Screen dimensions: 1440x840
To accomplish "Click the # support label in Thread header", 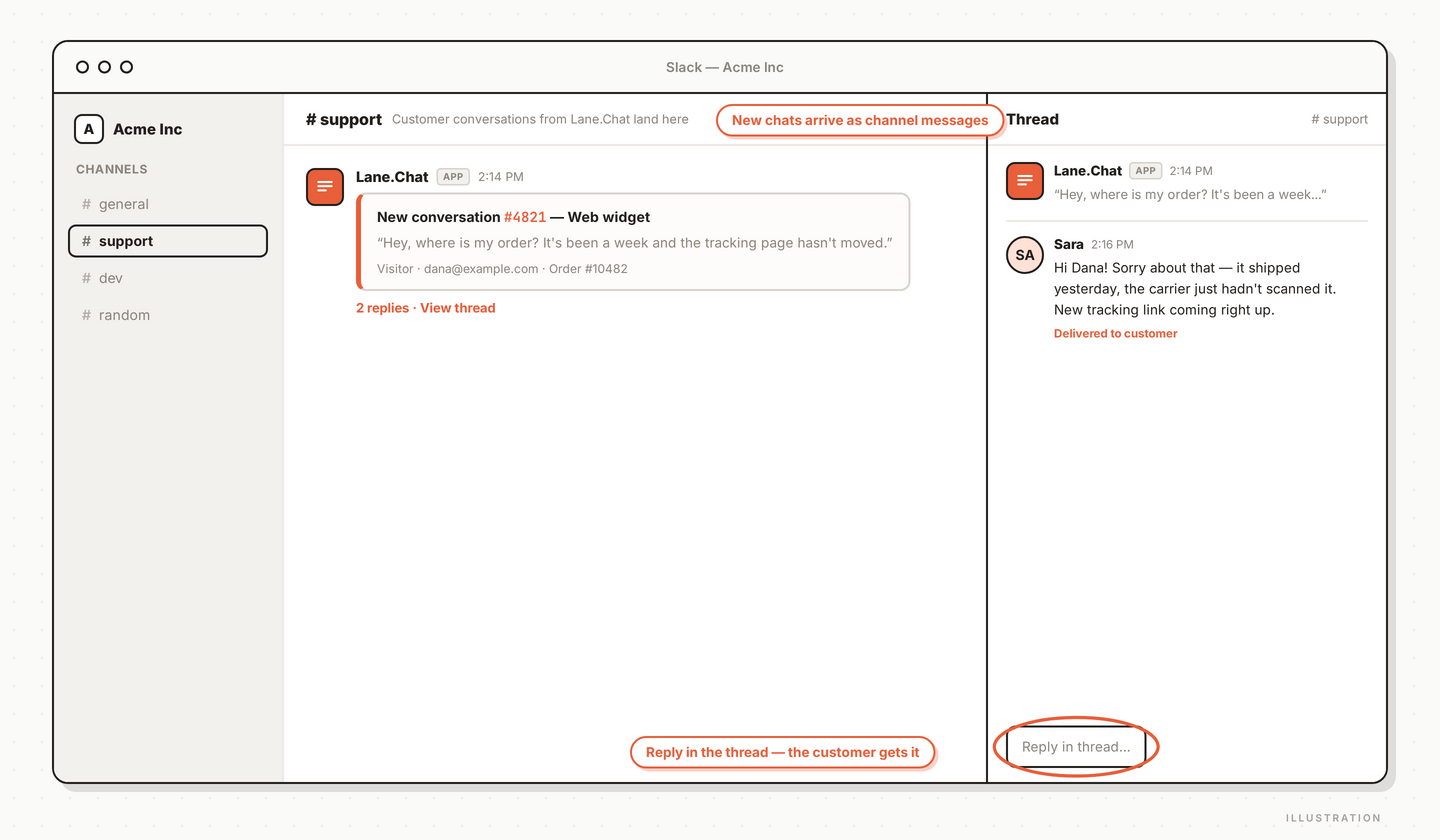I will coord(1339,119).
